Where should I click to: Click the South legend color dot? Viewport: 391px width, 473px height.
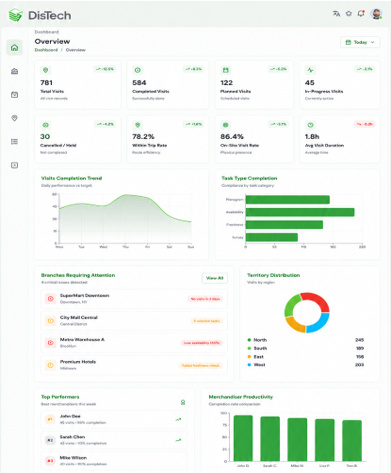pos(249,348)
